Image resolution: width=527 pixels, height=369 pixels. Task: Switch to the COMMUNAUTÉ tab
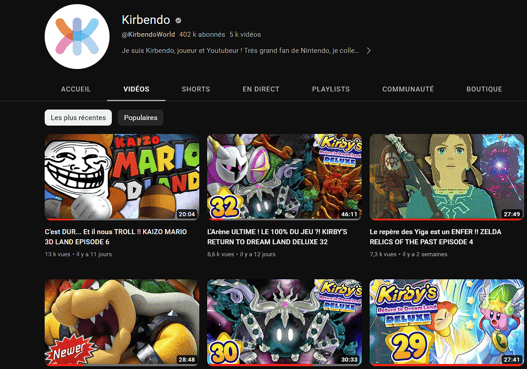(x=408, y=89)
